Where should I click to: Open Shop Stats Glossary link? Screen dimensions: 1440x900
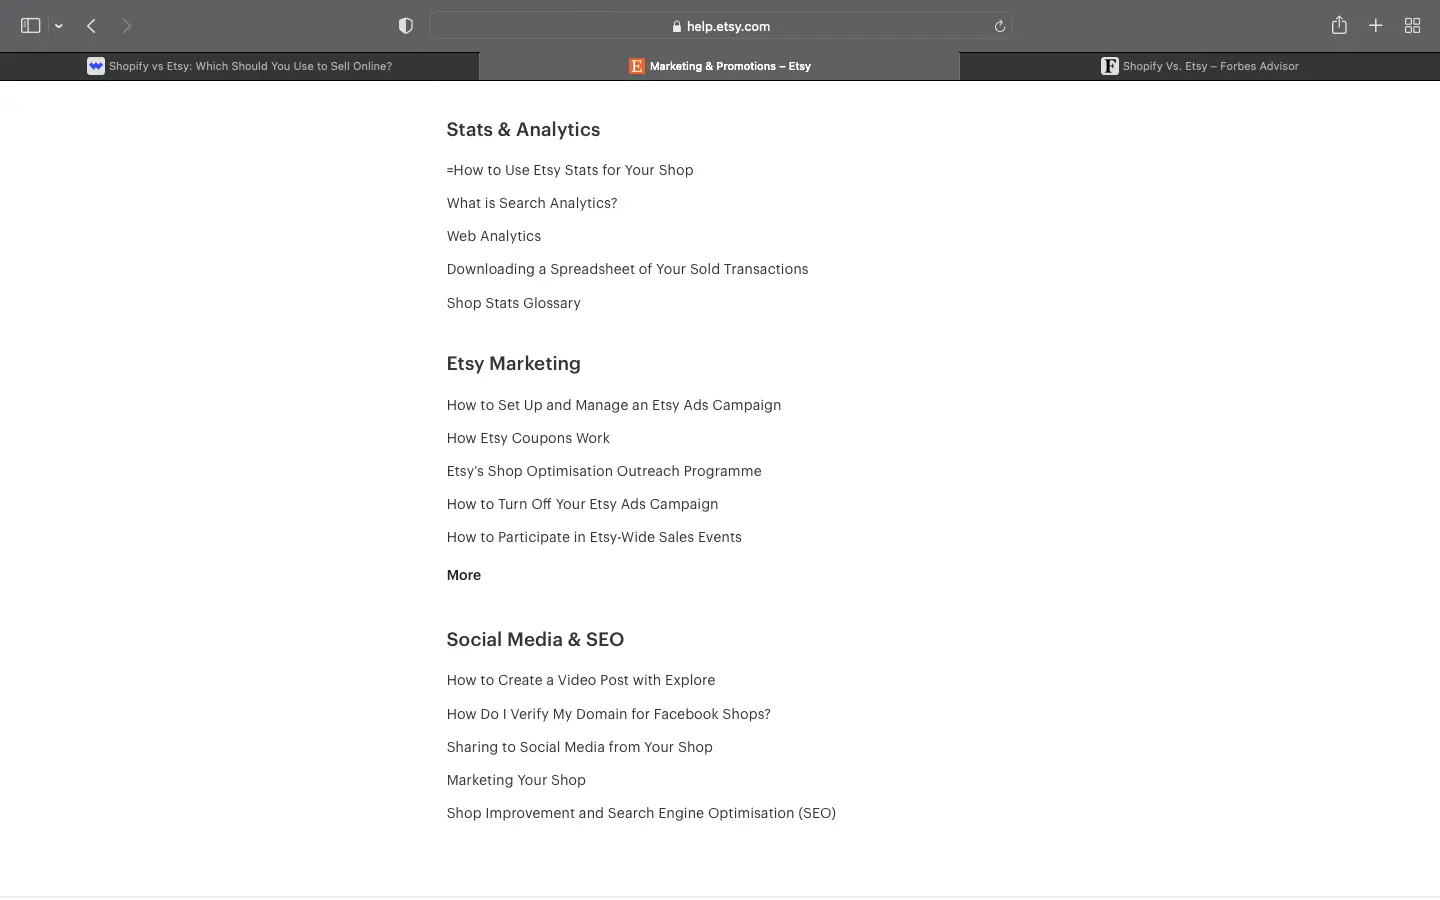513,303
